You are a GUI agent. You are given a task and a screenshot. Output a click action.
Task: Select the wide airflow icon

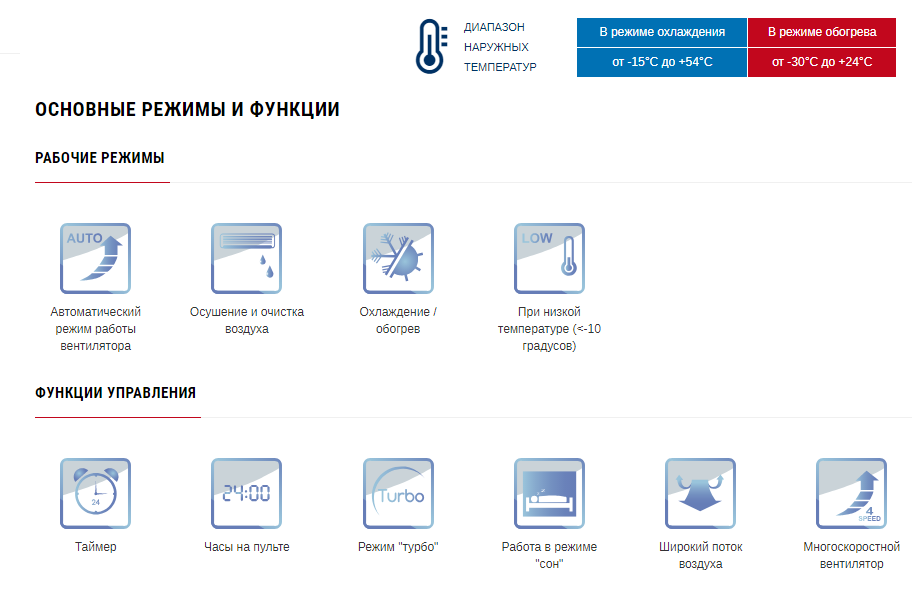point(700,493)
